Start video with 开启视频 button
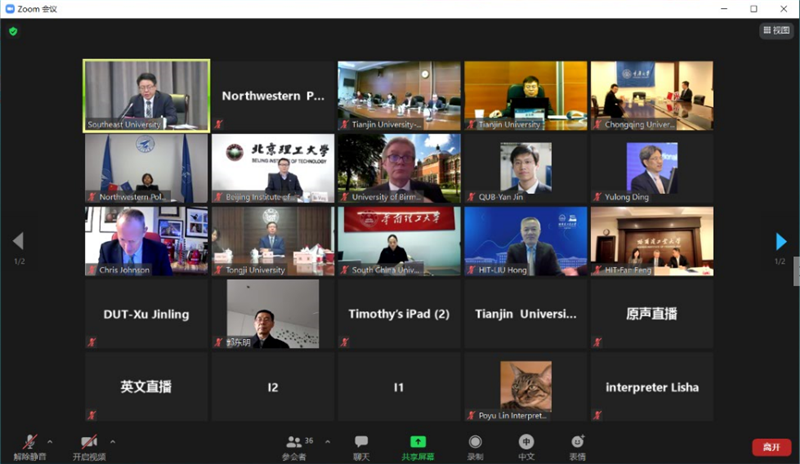800x464 pixels. [89, 447]
